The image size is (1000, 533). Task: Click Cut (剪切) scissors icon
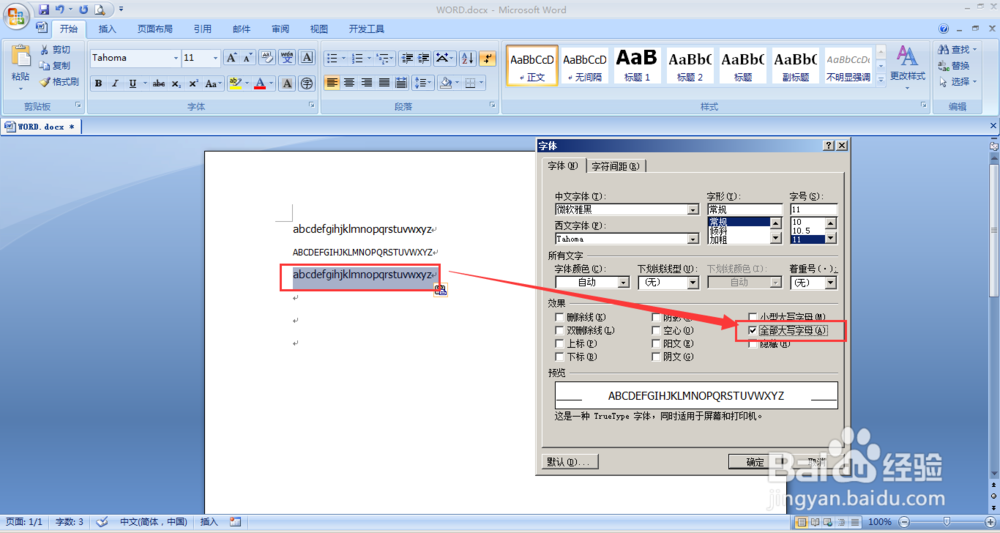(55, 50)
